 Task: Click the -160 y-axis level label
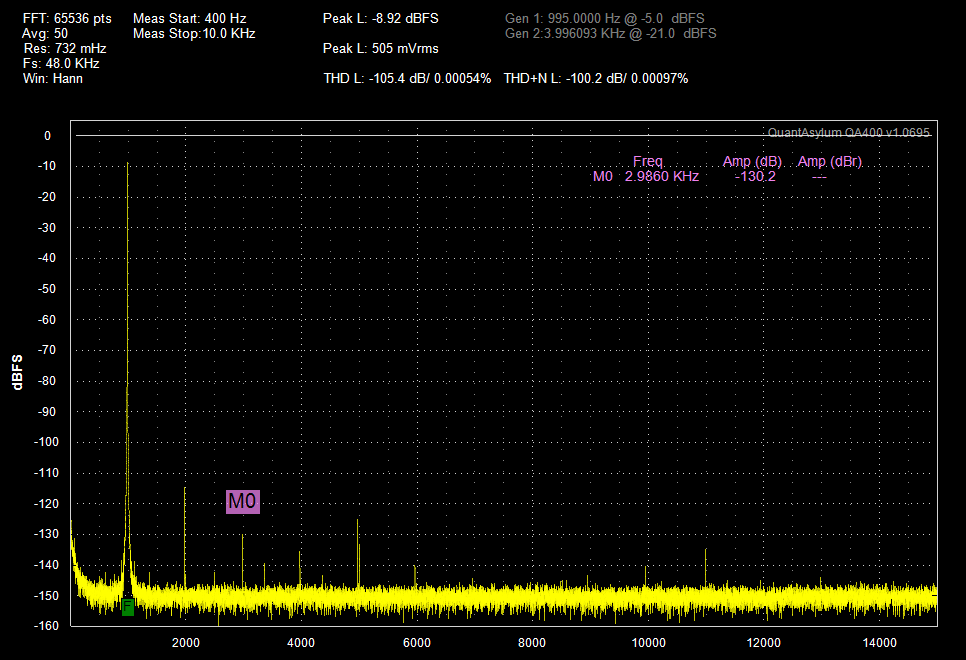point(46,626)
